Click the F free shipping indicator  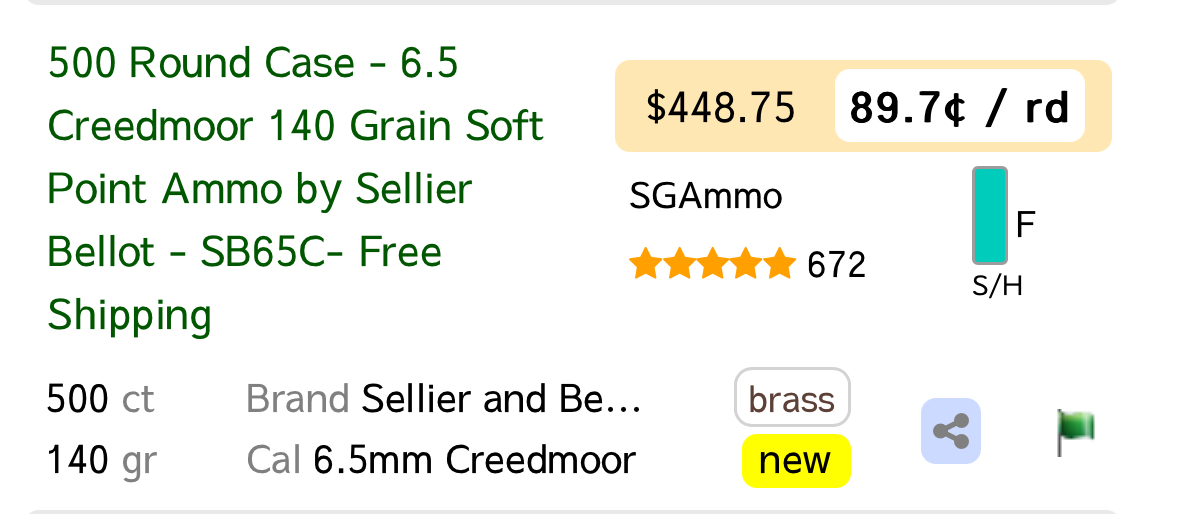pyautogui.click(x=1026, y=225)
